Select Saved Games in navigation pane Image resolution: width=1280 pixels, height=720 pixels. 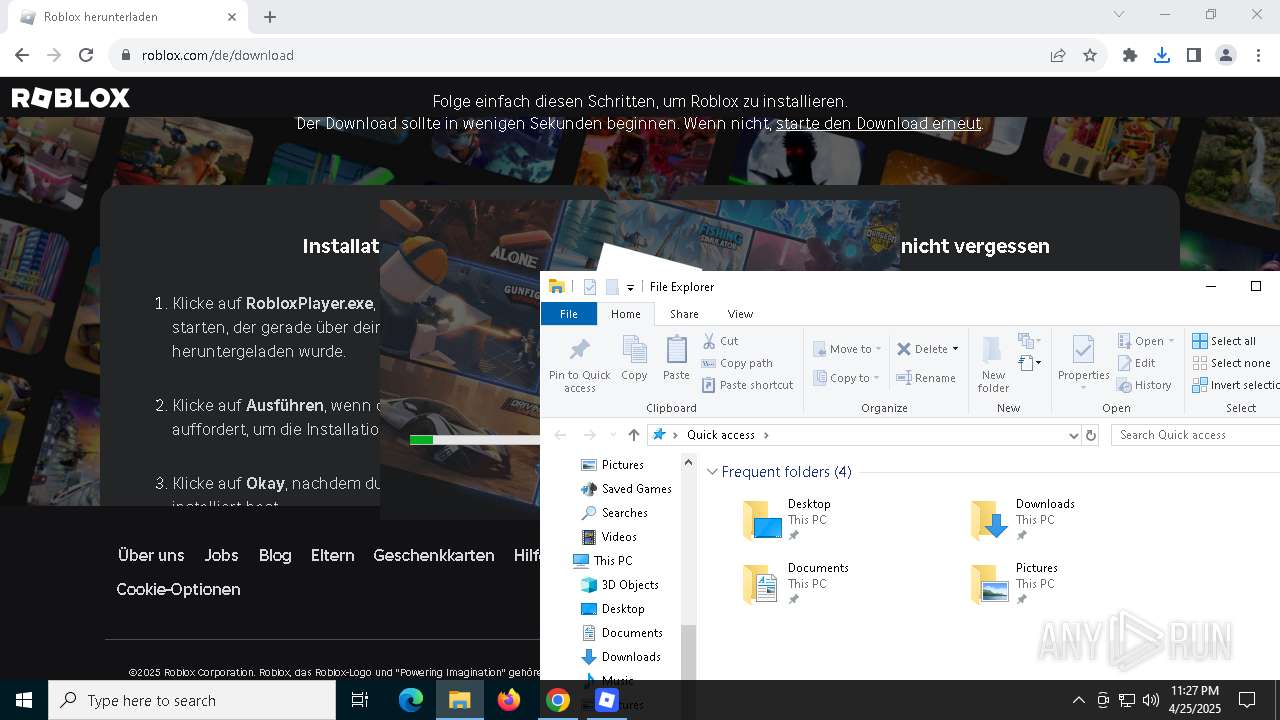(626, 489)
